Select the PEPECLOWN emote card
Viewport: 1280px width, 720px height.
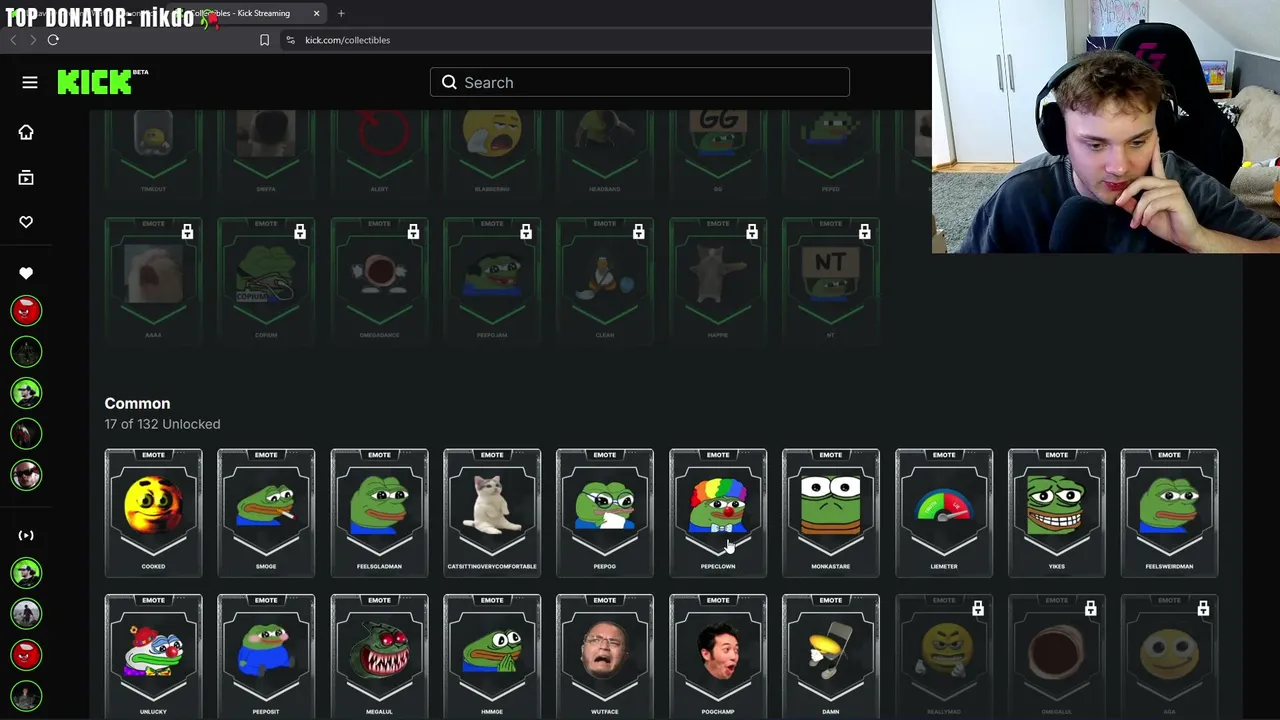[x=718, y=513]
